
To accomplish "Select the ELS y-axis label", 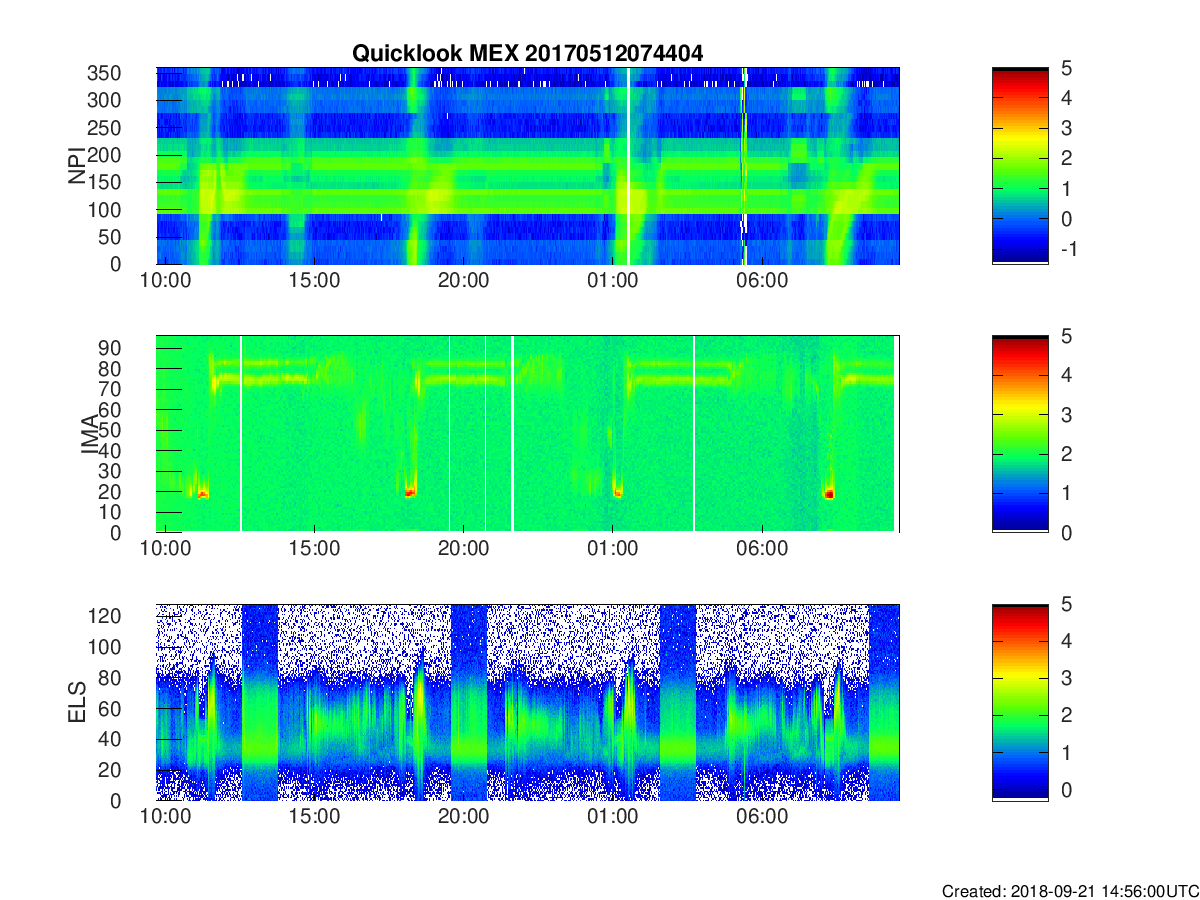I will point(76,702).
